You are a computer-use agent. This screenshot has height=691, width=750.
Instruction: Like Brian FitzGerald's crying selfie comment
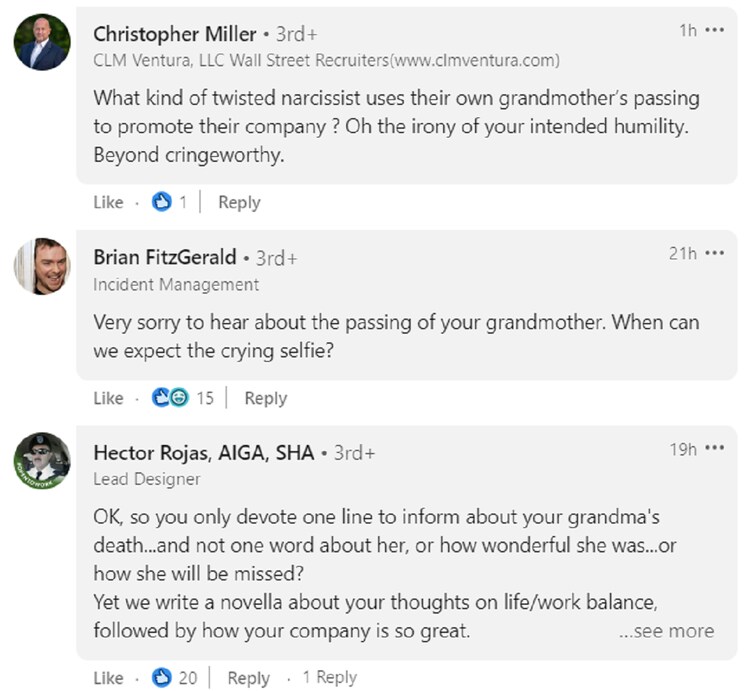108,398
